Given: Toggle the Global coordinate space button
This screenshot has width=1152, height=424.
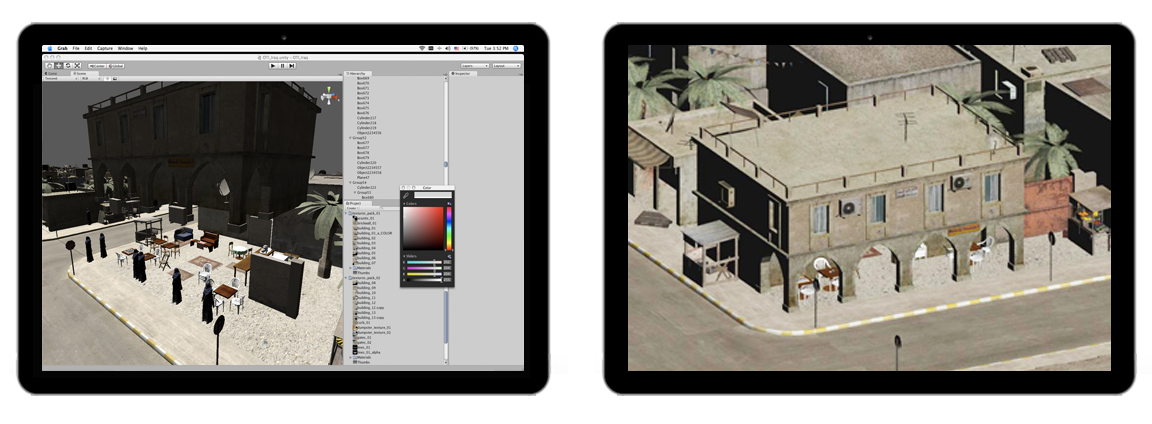Looking at the screenshot, I should click(x=116, y=66).
